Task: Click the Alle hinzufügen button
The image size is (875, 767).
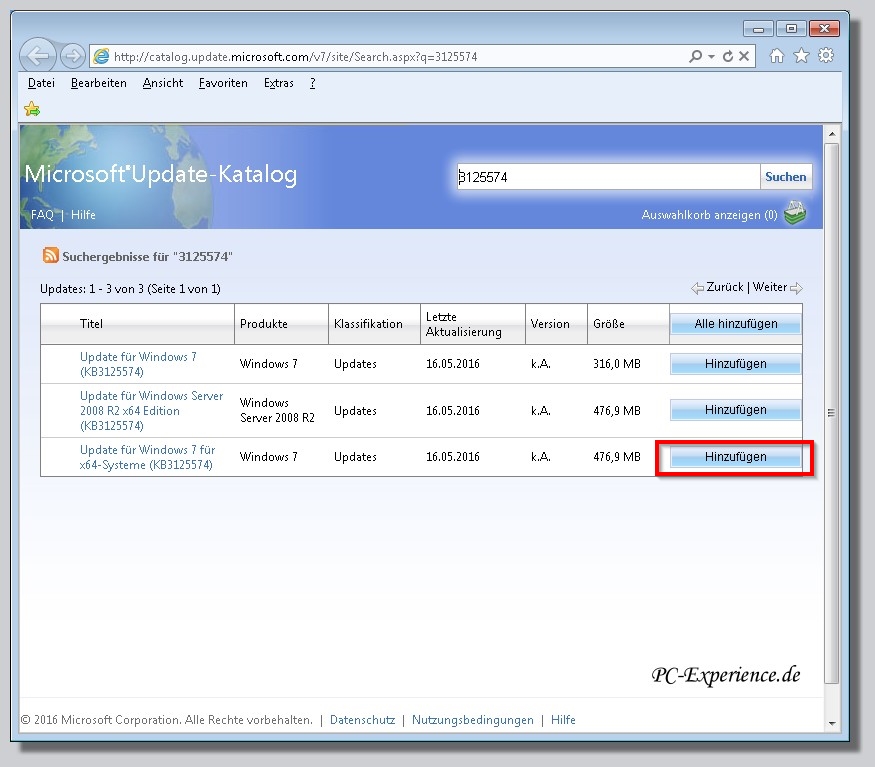Action: coord(735,324)
